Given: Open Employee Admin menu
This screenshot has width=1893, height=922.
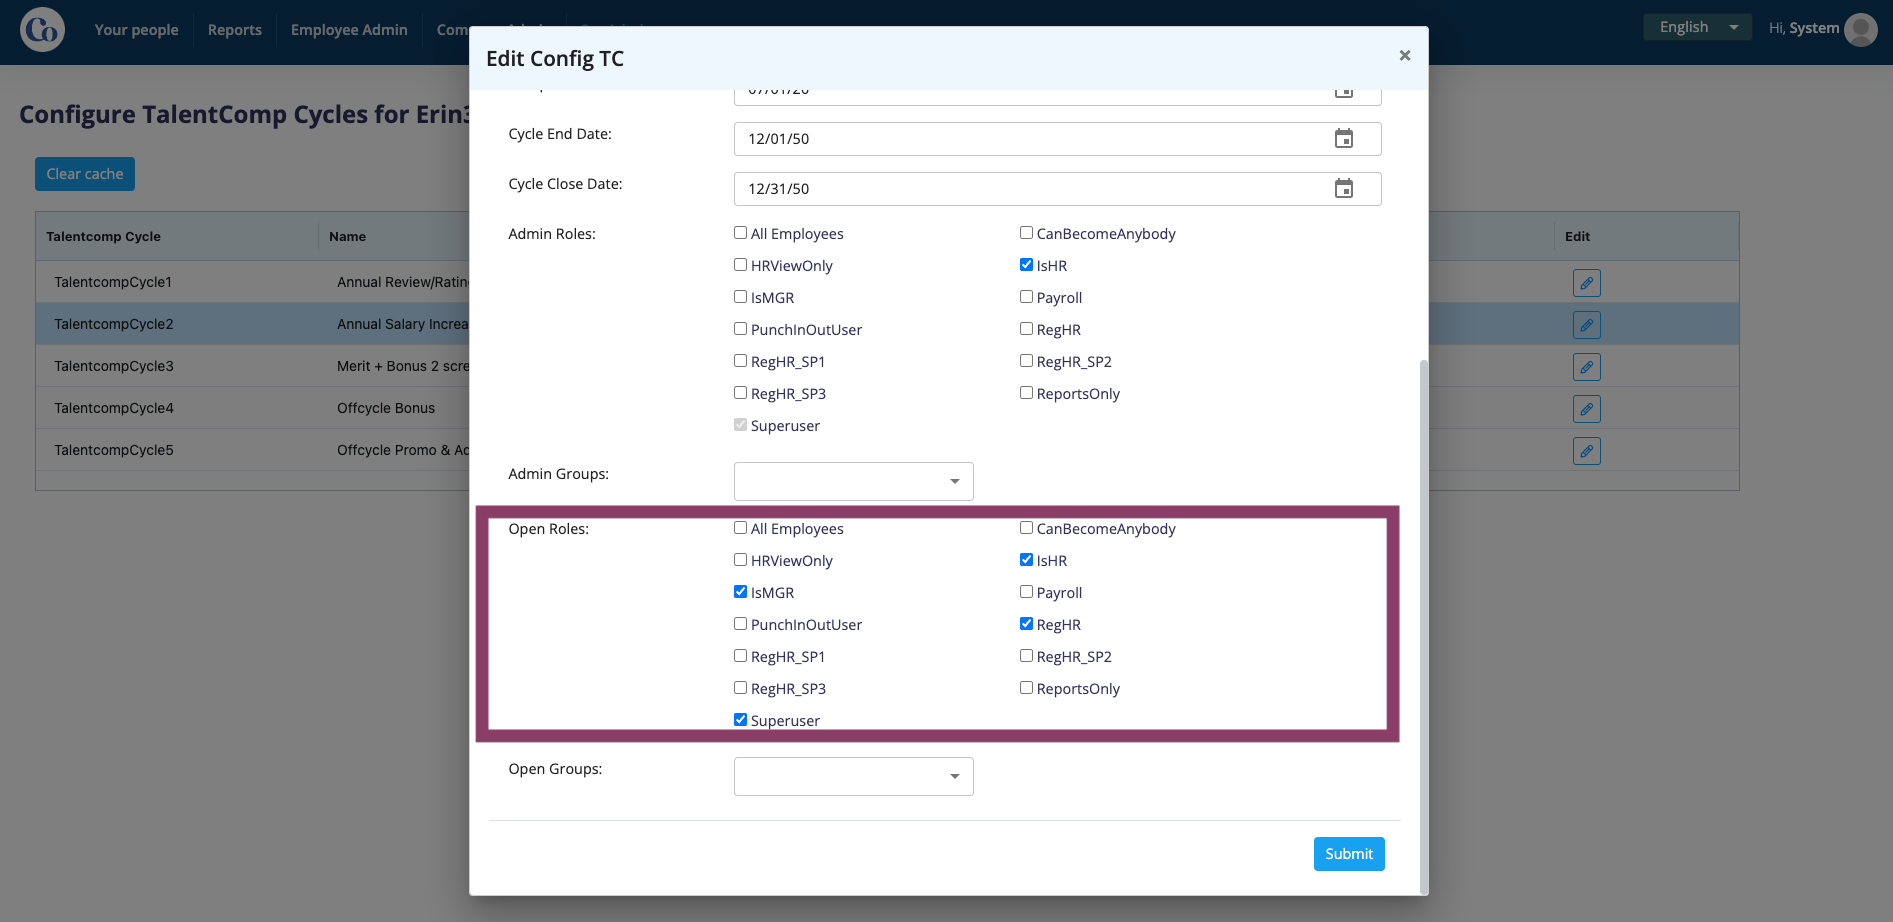Looking at the screenshot, I should click(x=349, y=30).
